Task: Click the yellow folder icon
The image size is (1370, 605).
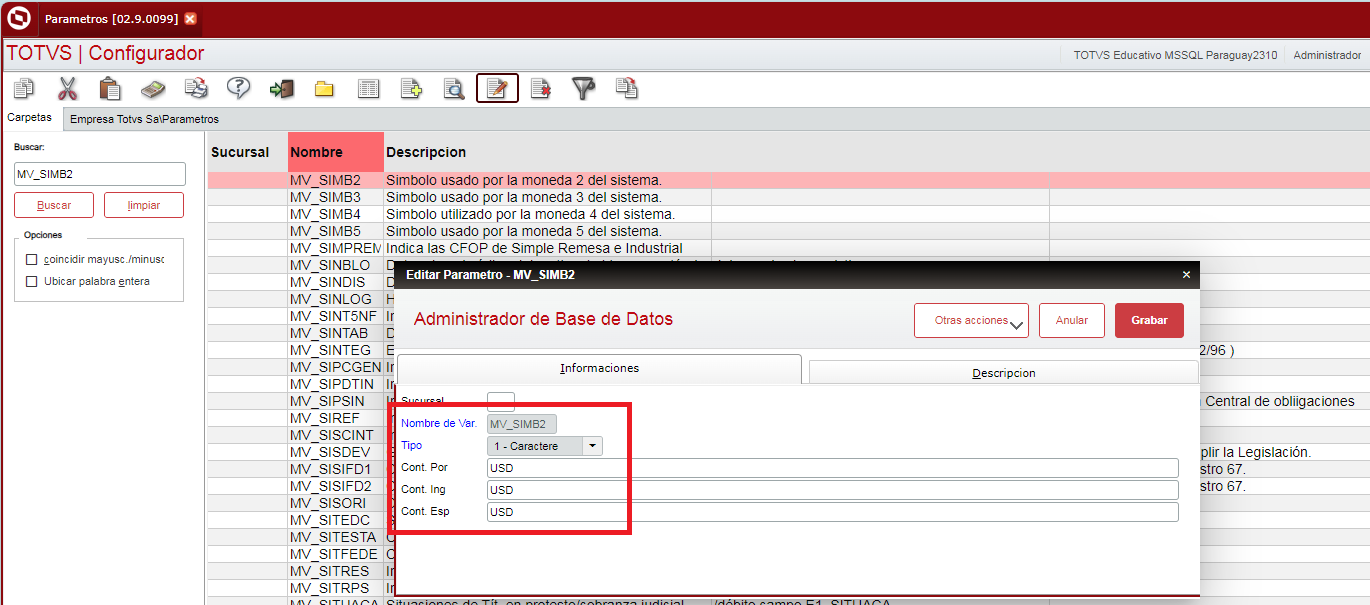Action: tap(324, 89)
